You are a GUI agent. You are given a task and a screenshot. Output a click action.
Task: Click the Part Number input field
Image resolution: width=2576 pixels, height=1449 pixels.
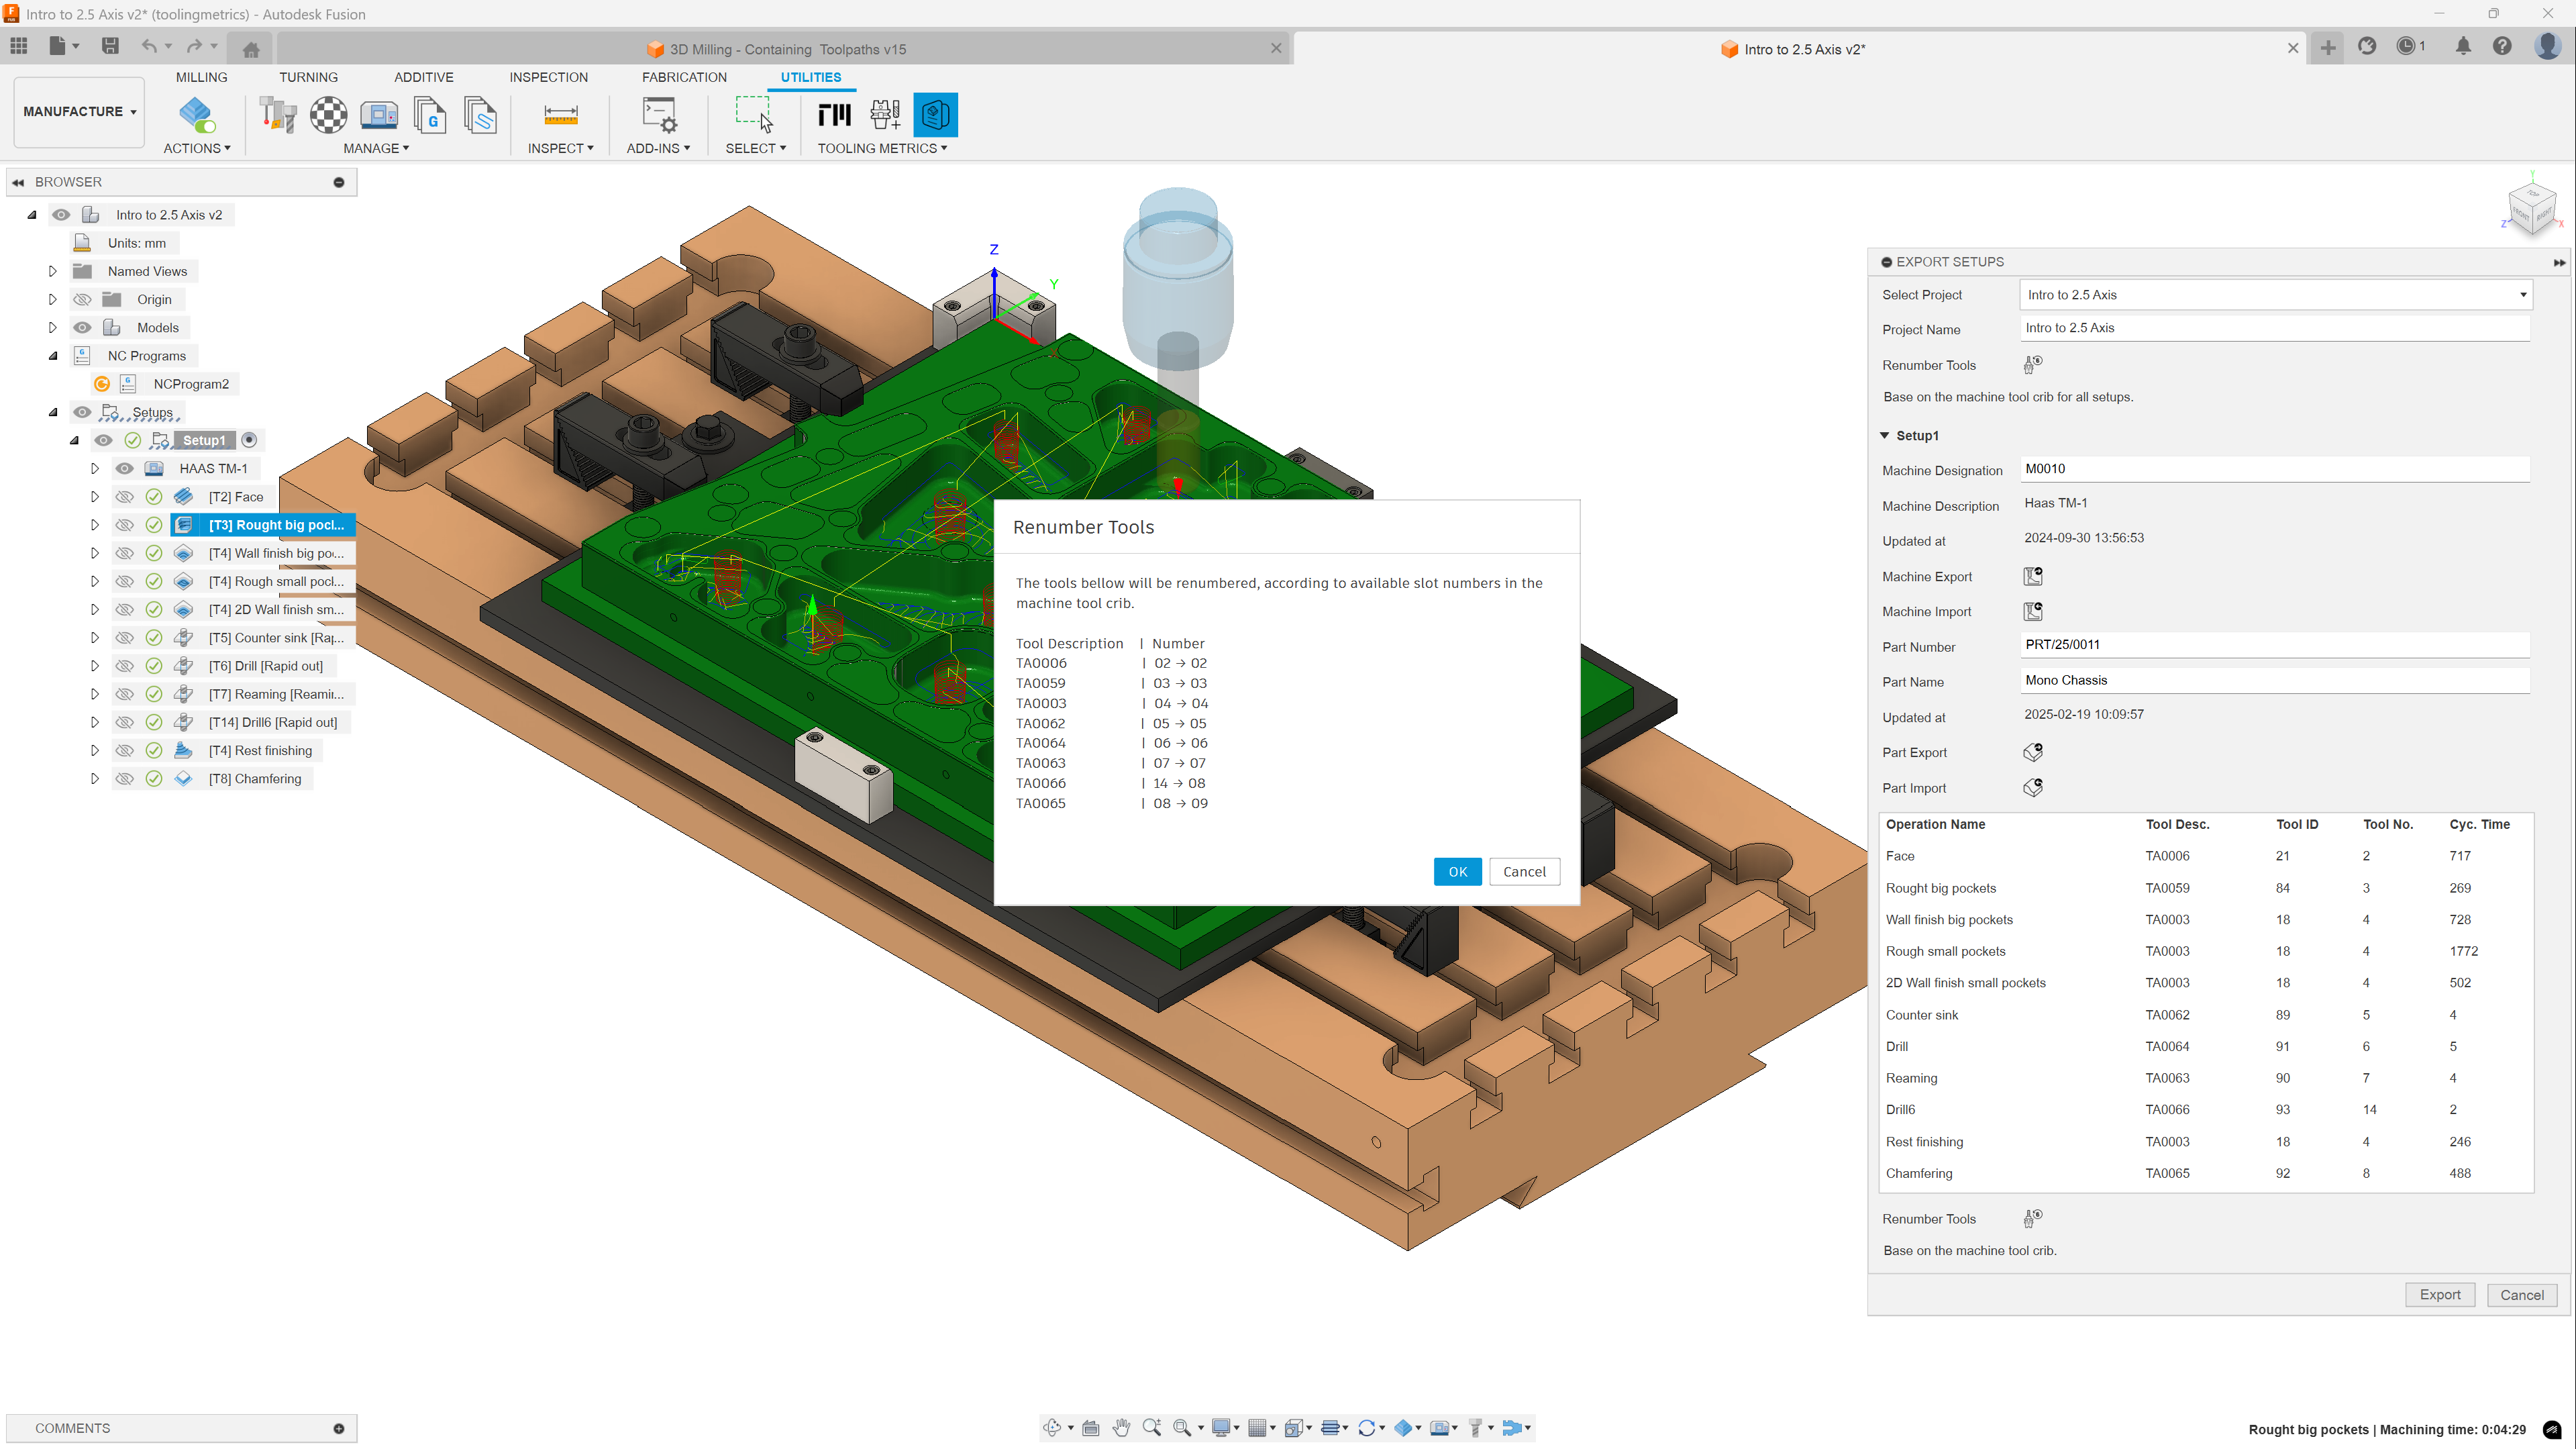(x=2275, y=645)
